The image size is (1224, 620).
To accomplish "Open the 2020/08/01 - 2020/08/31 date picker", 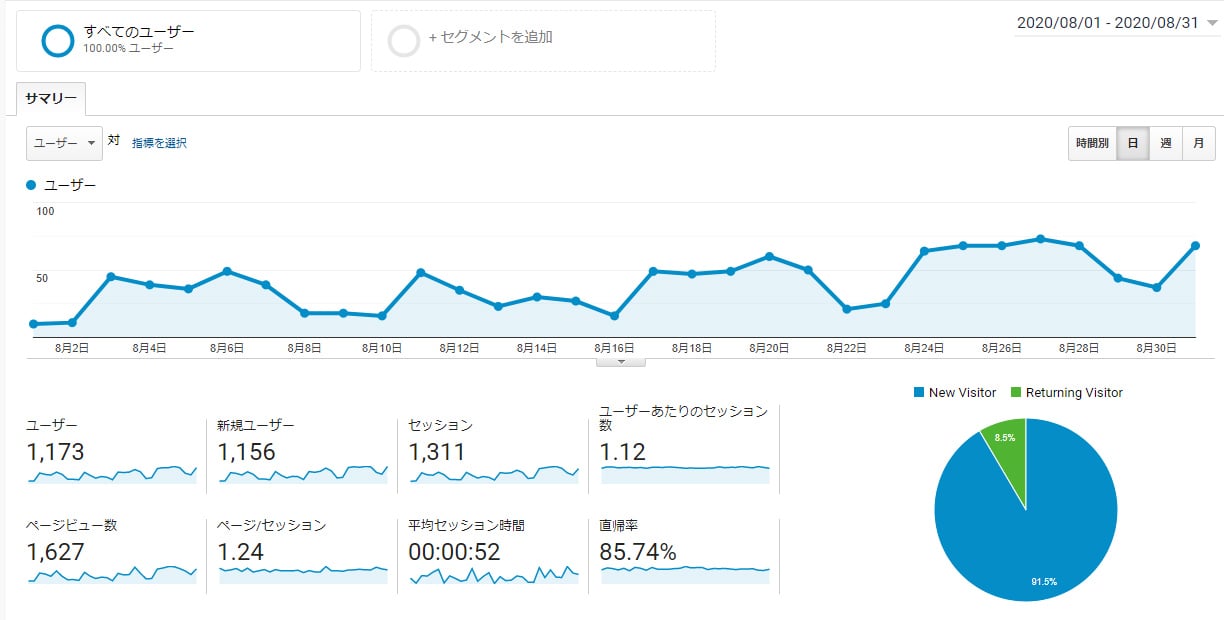I will pos(1113,20).
